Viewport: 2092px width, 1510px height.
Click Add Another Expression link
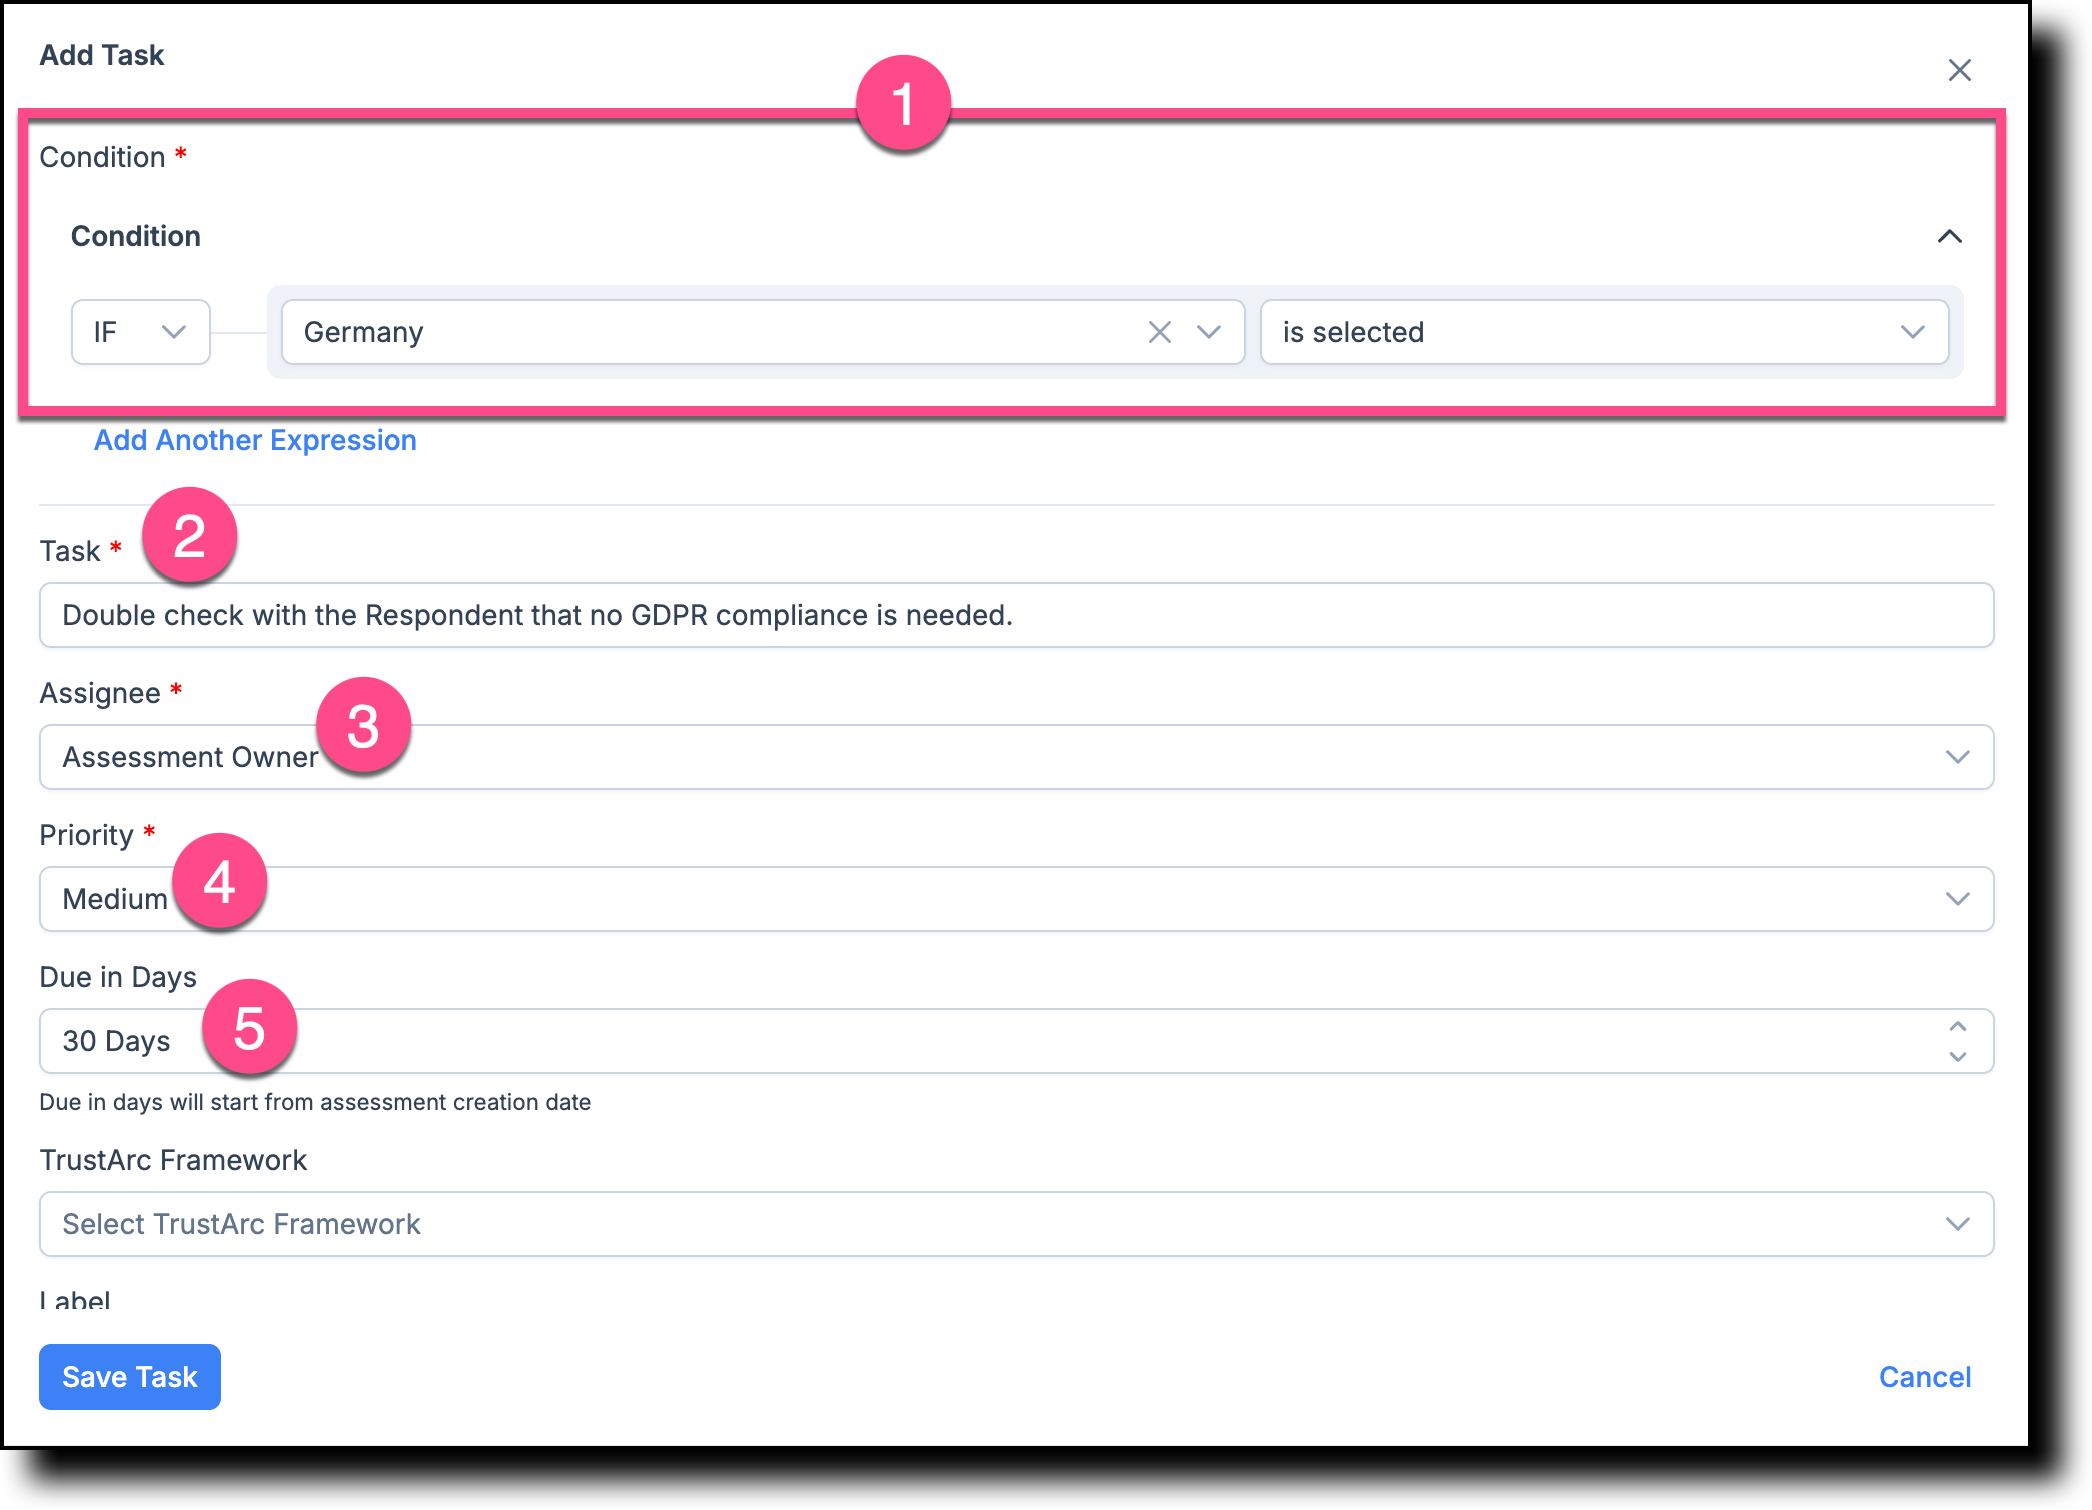[255, 440]
